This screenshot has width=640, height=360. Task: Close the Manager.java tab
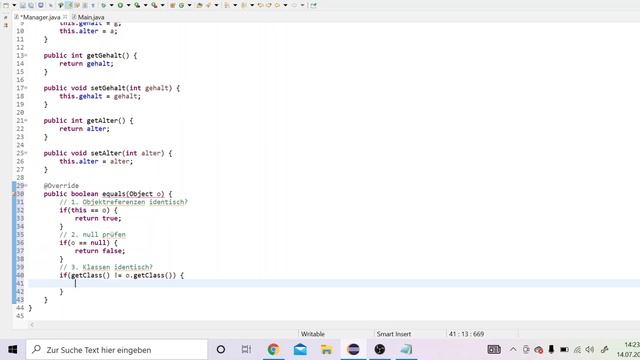pyautogui.click(x=65, y=17)
